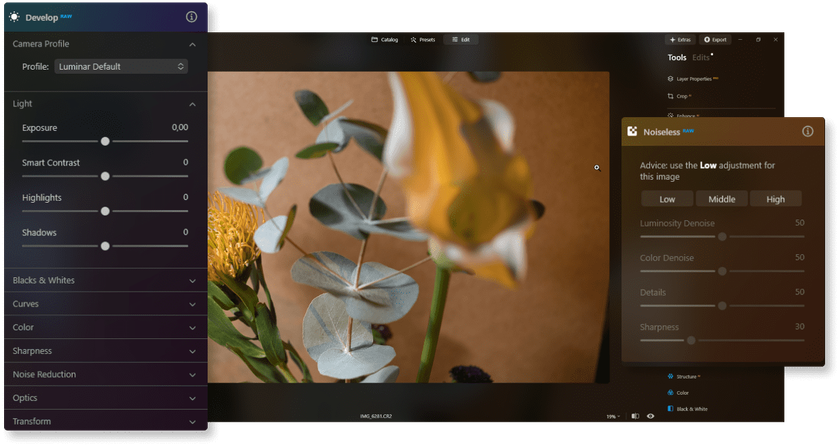
Task: Open the Noiseless panel info icon
Action: 807,131
